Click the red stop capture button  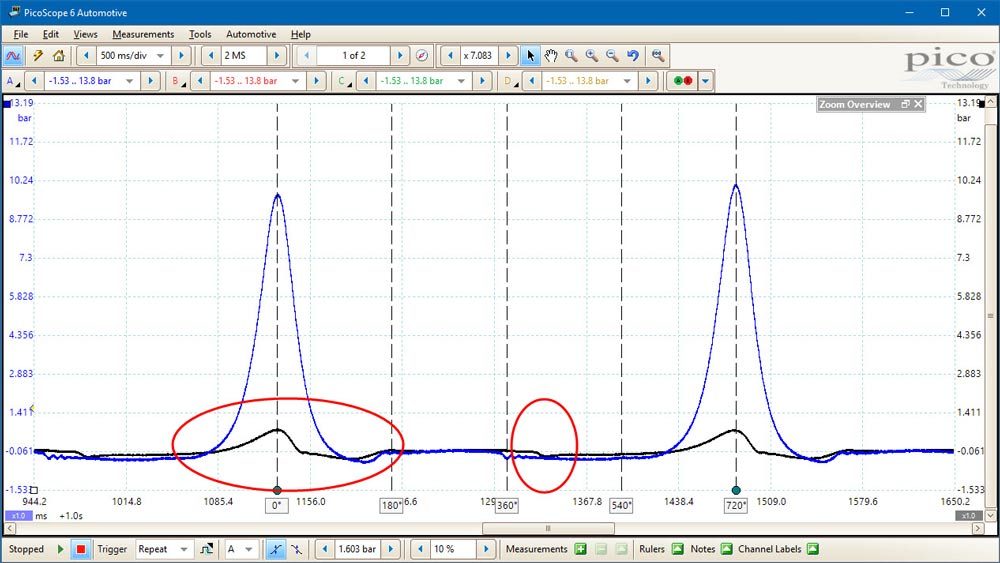tap(80, 549)
